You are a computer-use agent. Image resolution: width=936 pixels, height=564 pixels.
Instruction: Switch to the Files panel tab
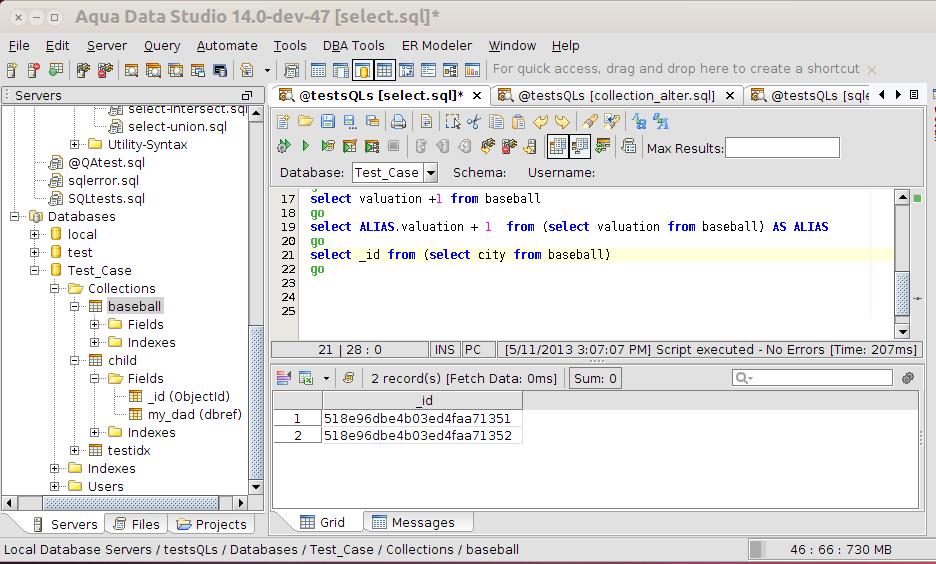tap(137, 524)
